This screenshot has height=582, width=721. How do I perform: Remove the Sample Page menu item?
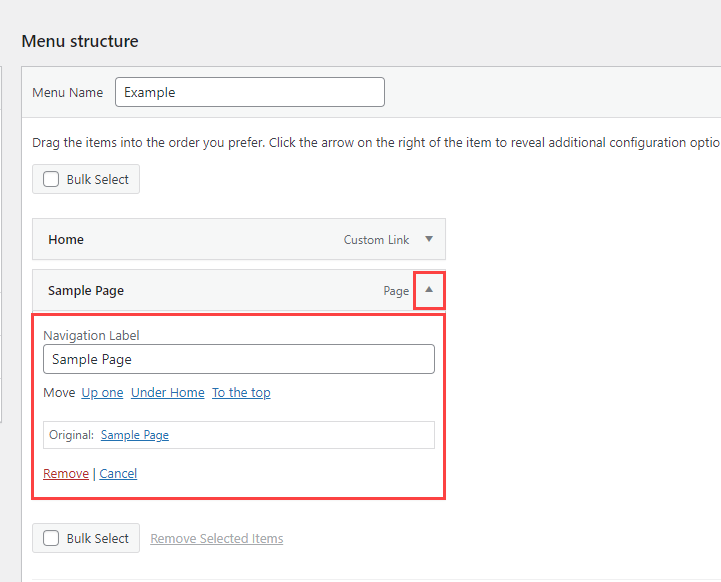(x=66, y=474)
